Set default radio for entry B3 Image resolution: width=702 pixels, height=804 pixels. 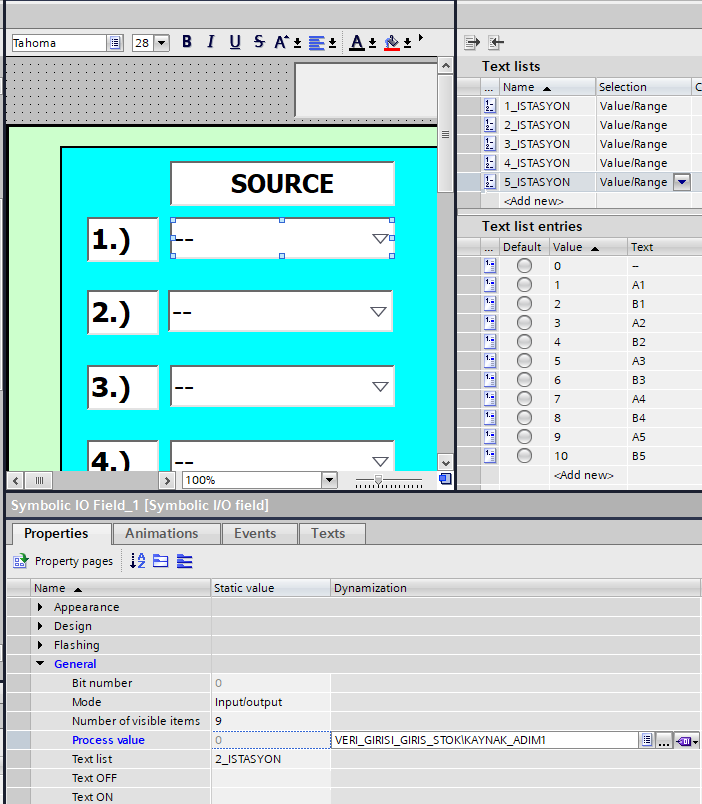click(524, 379)
